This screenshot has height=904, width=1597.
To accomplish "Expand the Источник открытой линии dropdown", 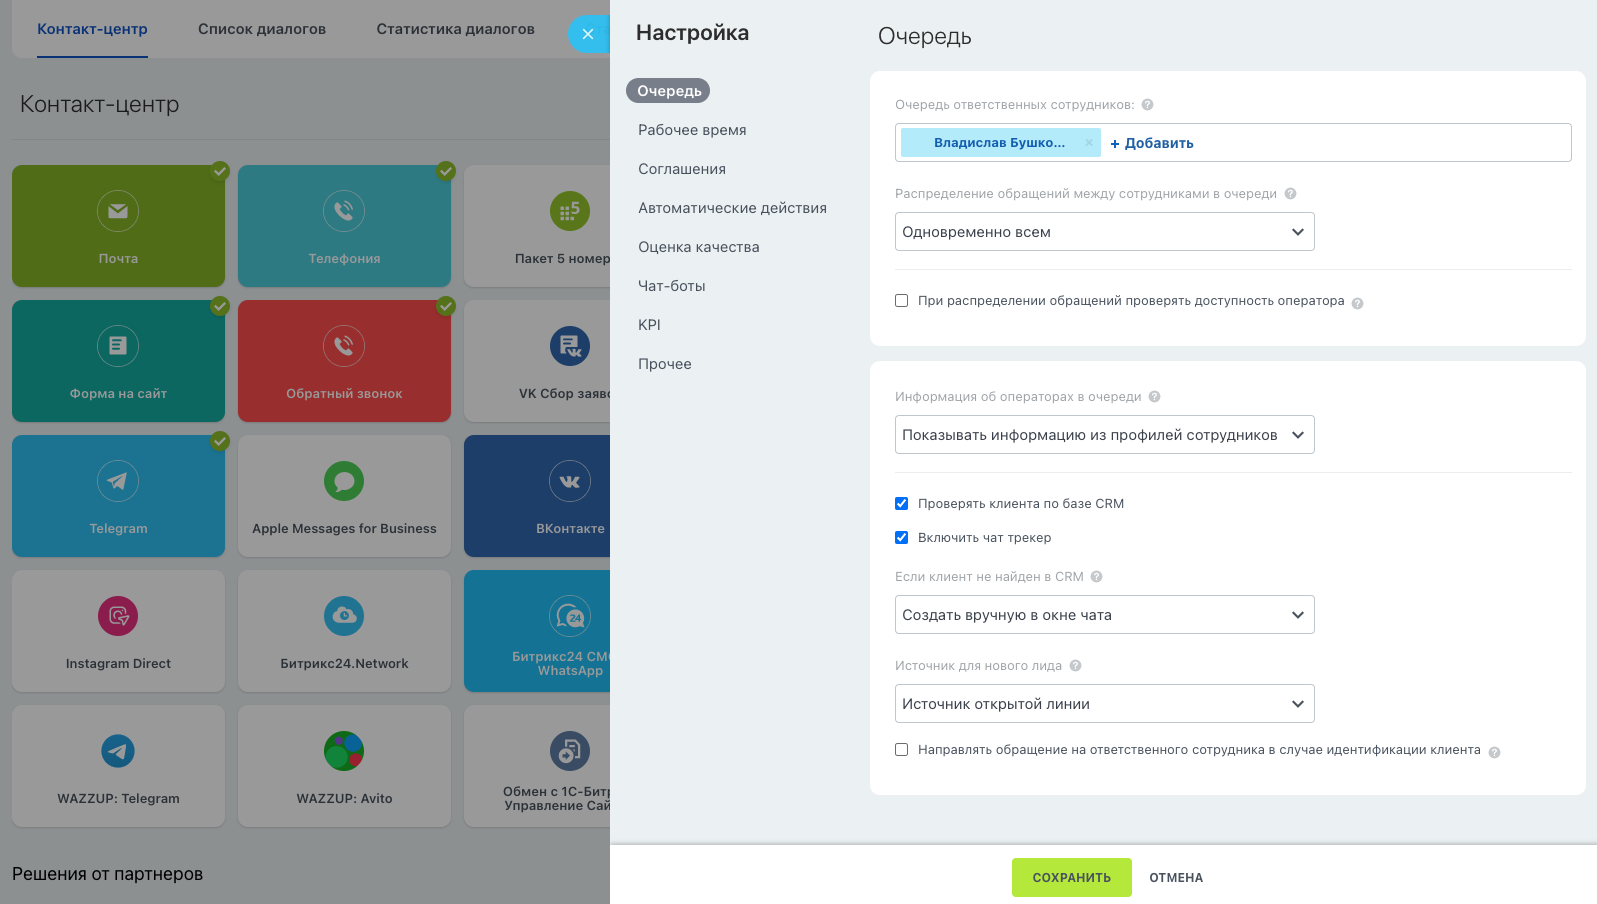I will coord(1104,704).
